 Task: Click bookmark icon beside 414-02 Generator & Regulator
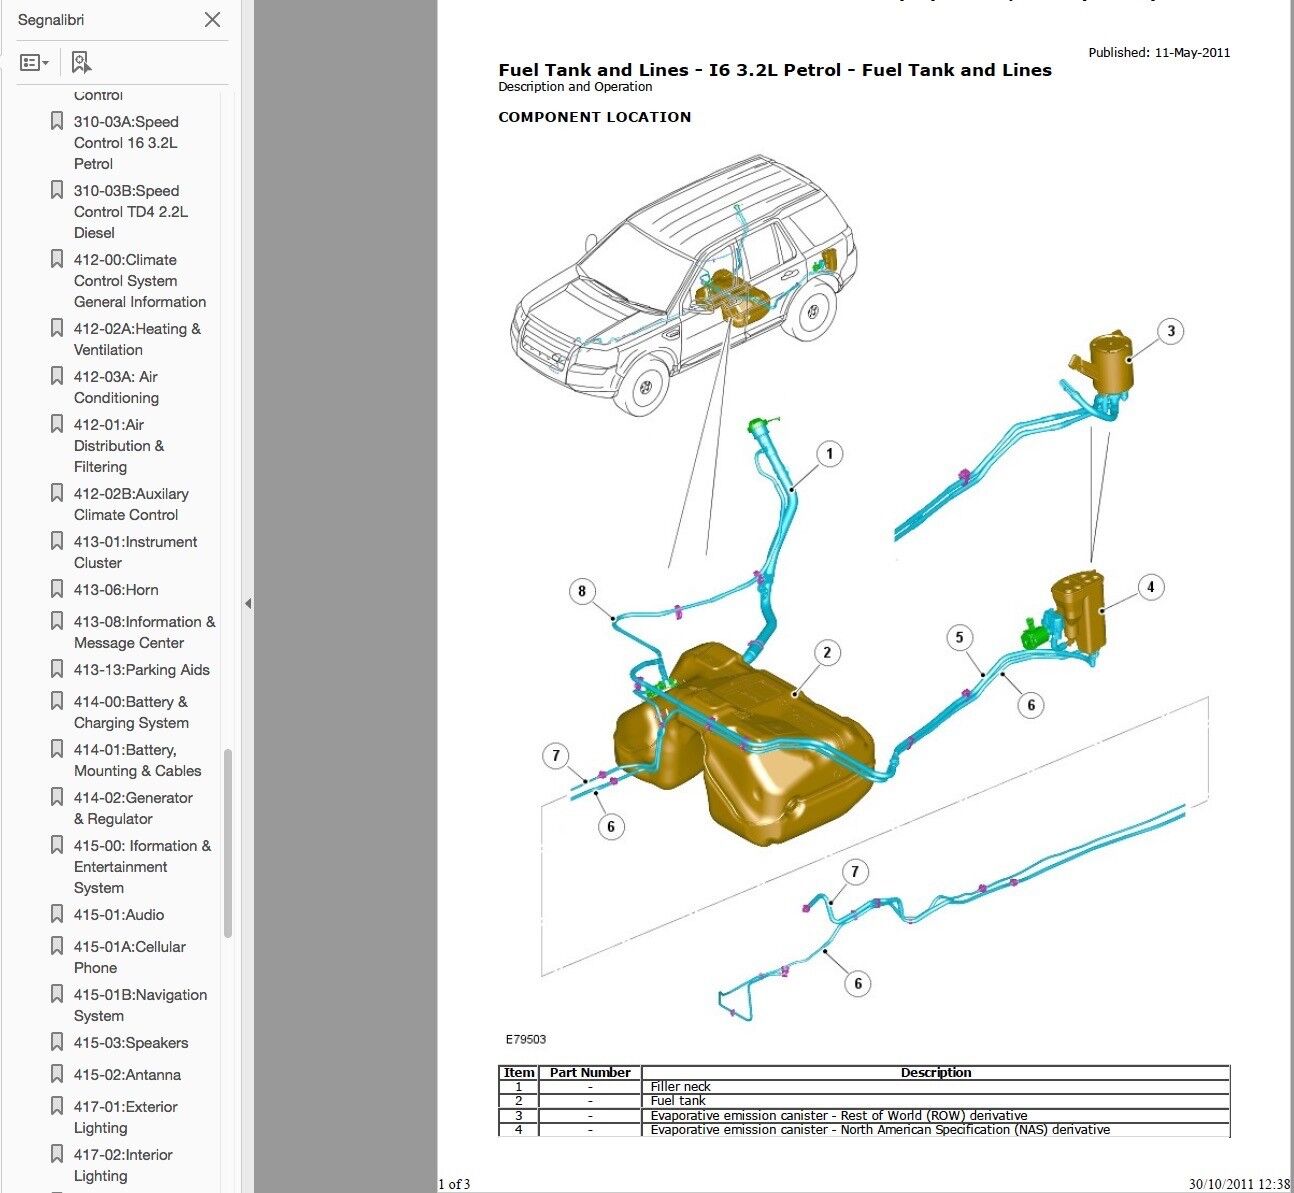pos(57,797)
